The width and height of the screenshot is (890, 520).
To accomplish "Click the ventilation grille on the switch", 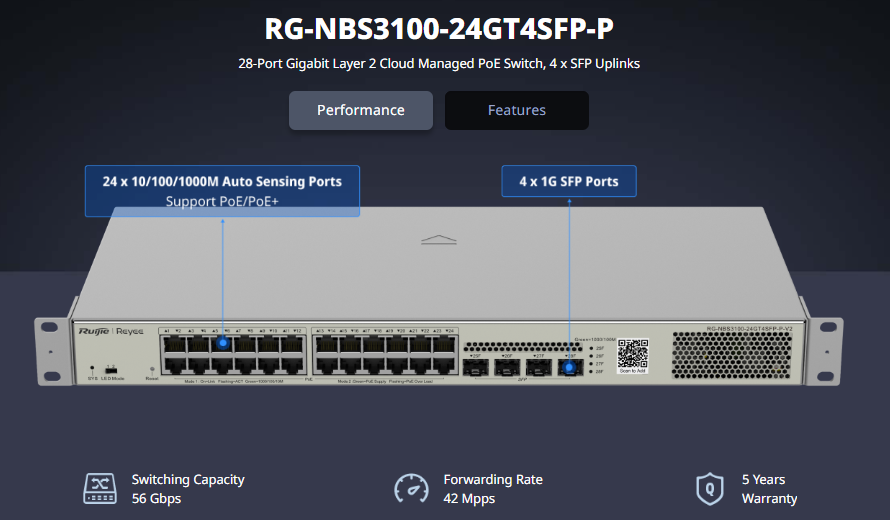I will pos(732,355).
